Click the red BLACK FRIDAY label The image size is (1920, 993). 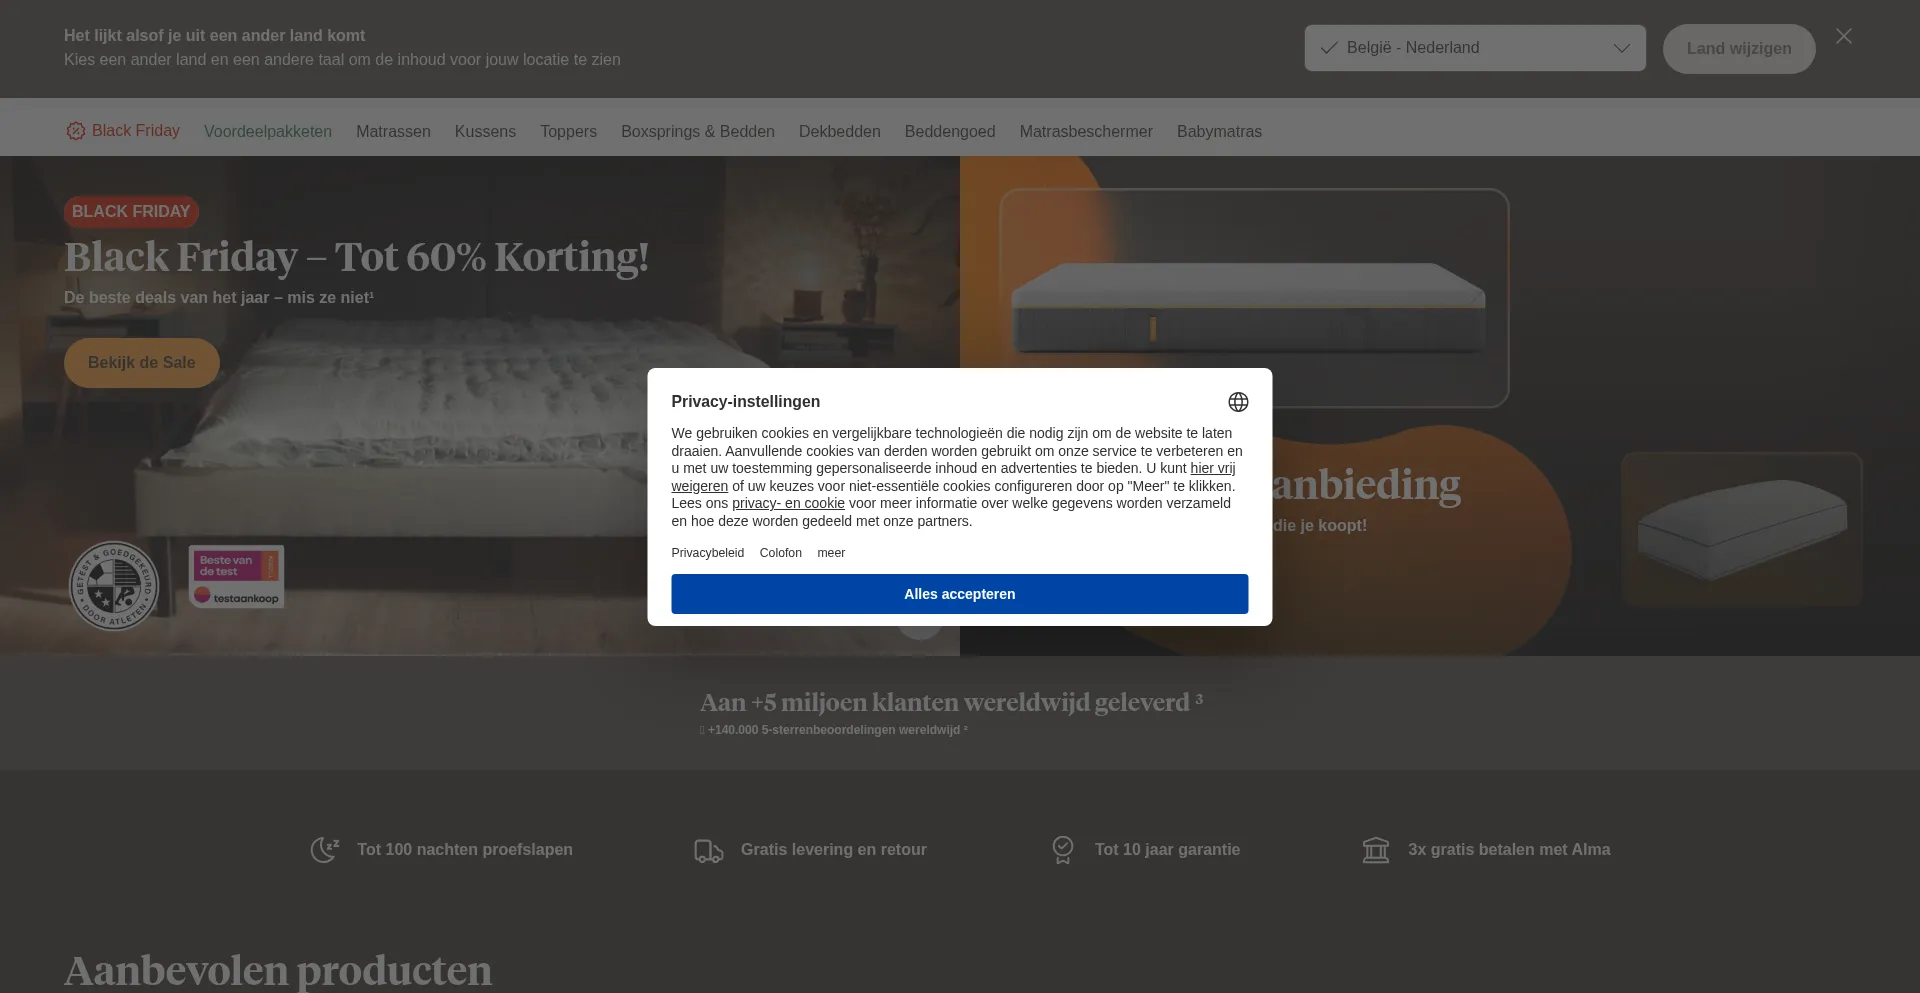(131, 212)
